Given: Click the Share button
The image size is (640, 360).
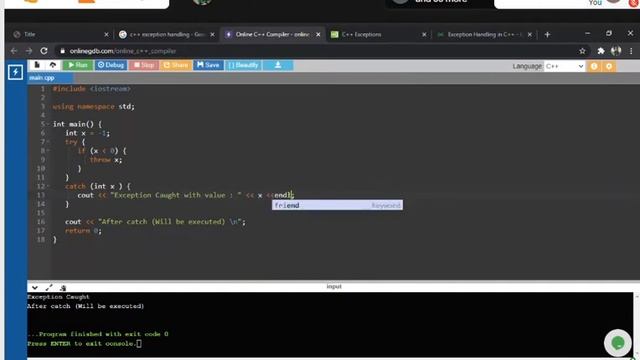Looking at the screenshot, I should 176,65.
